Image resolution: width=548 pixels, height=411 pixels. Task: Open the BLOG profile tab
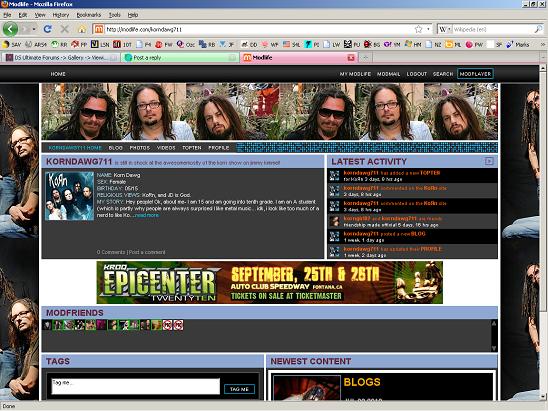pos(115,148)
